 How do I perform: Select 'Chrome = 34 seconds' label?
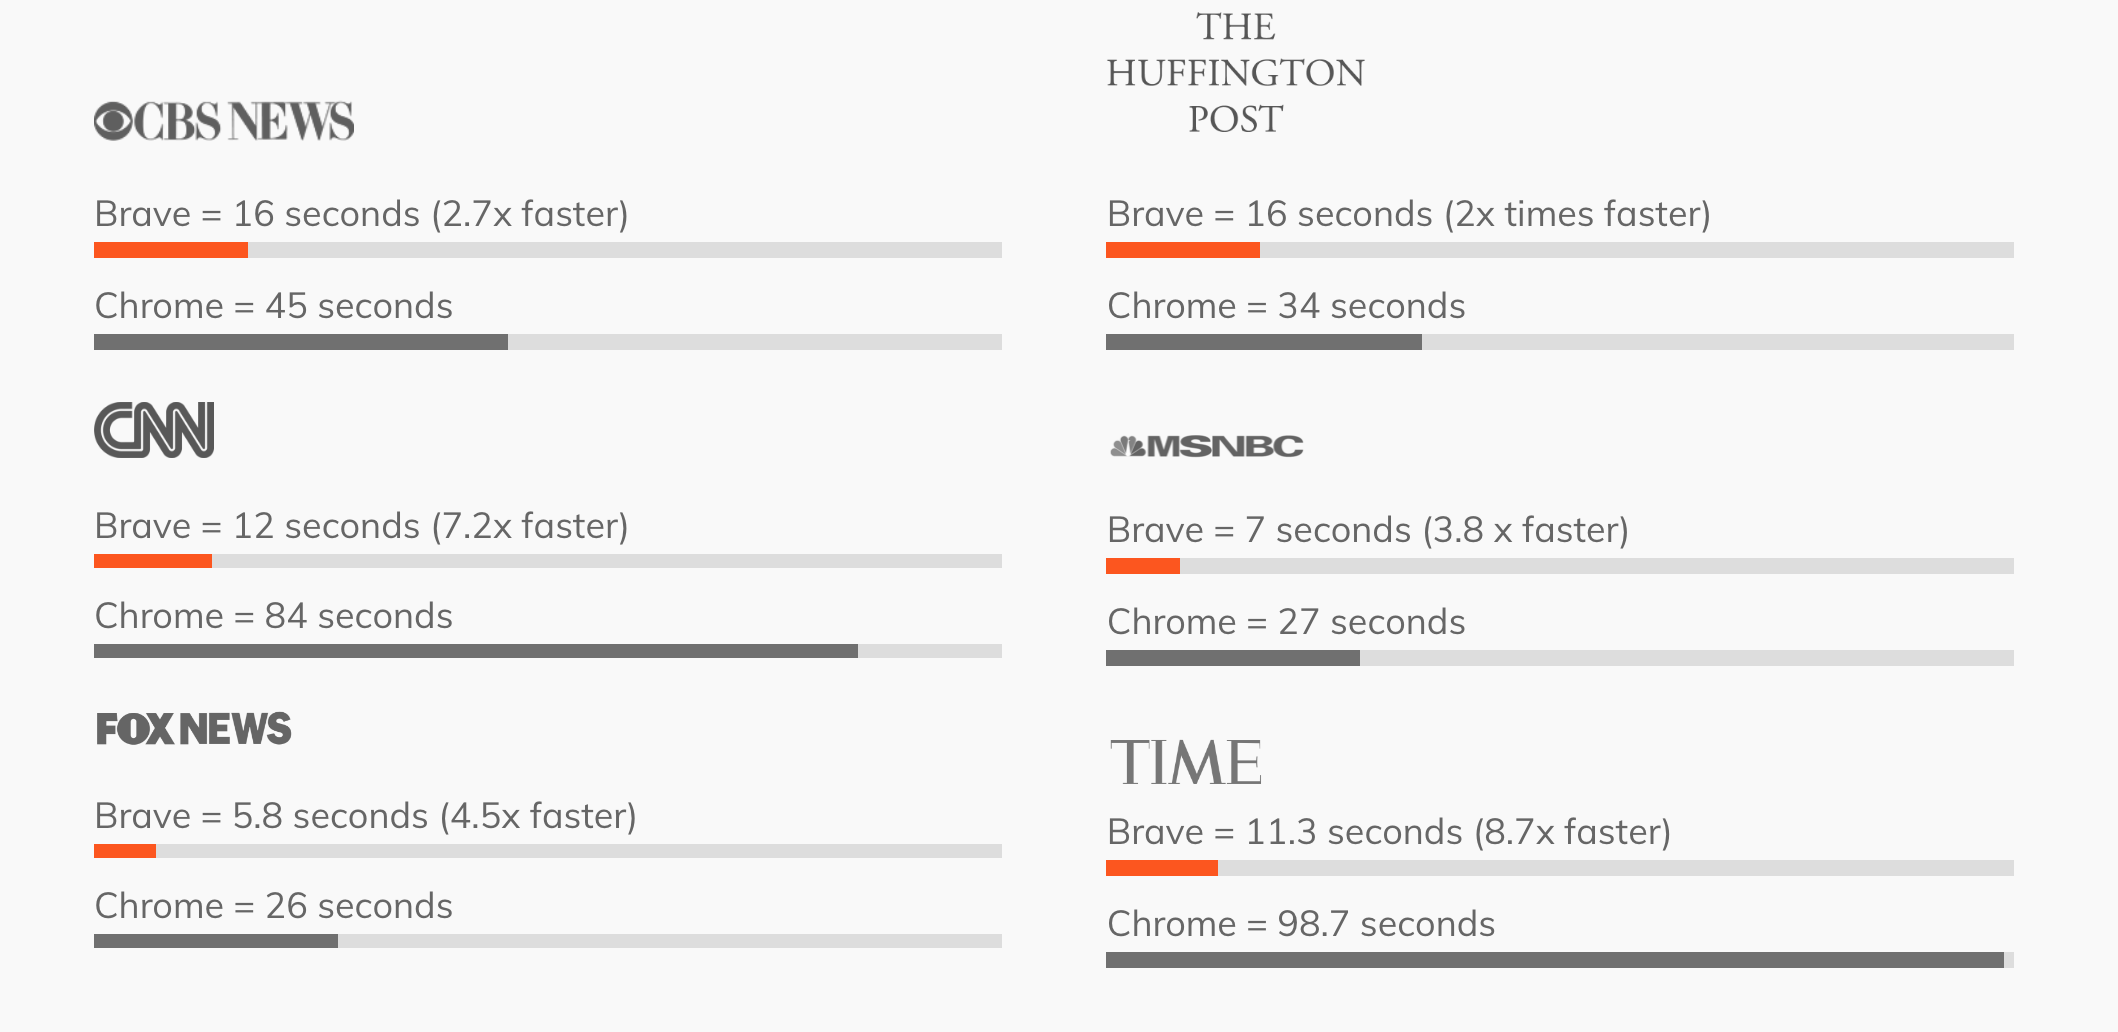pos(1285,306)
